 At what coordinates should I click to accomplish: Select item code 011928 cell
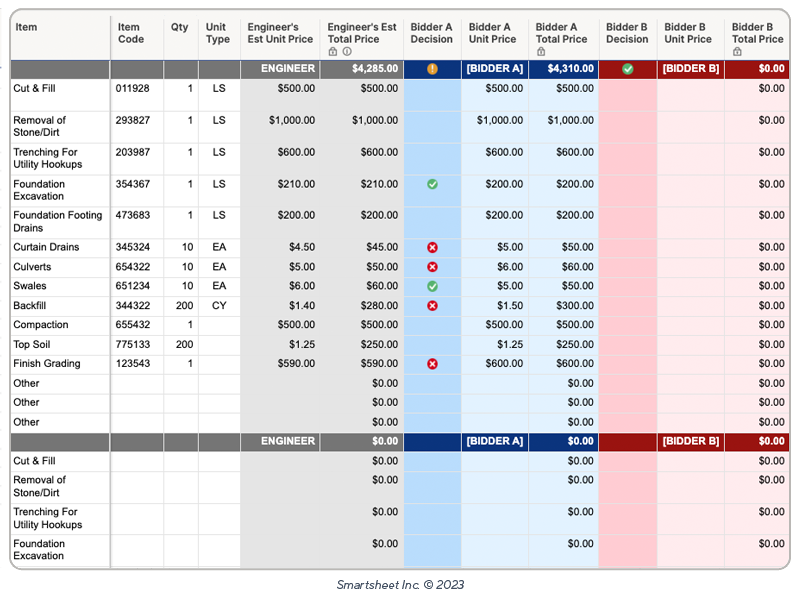point(137,95)
